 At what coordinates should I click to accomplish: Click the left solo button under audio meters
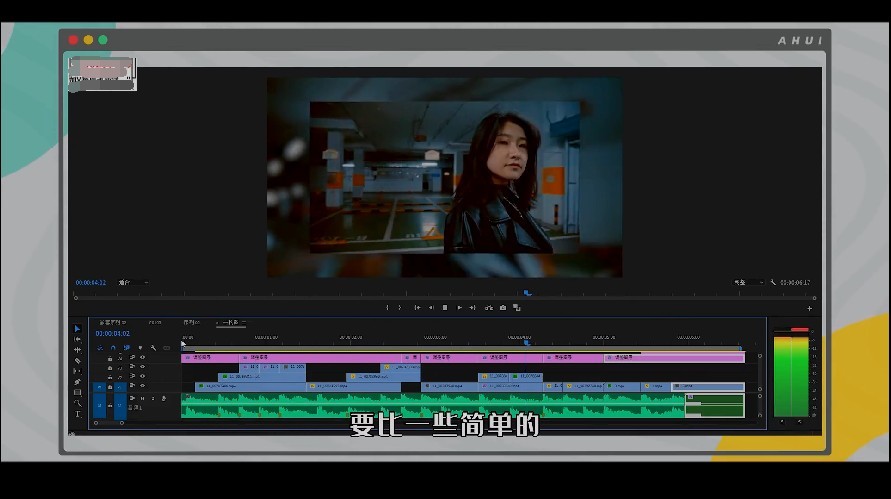point(782,422)
